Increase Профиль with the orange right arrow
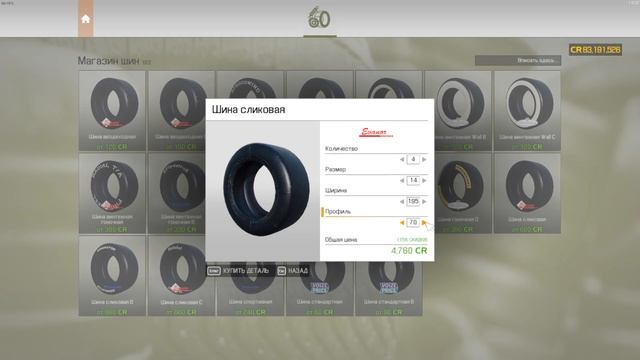Viewport: 640px width, 360px height. 424,223
